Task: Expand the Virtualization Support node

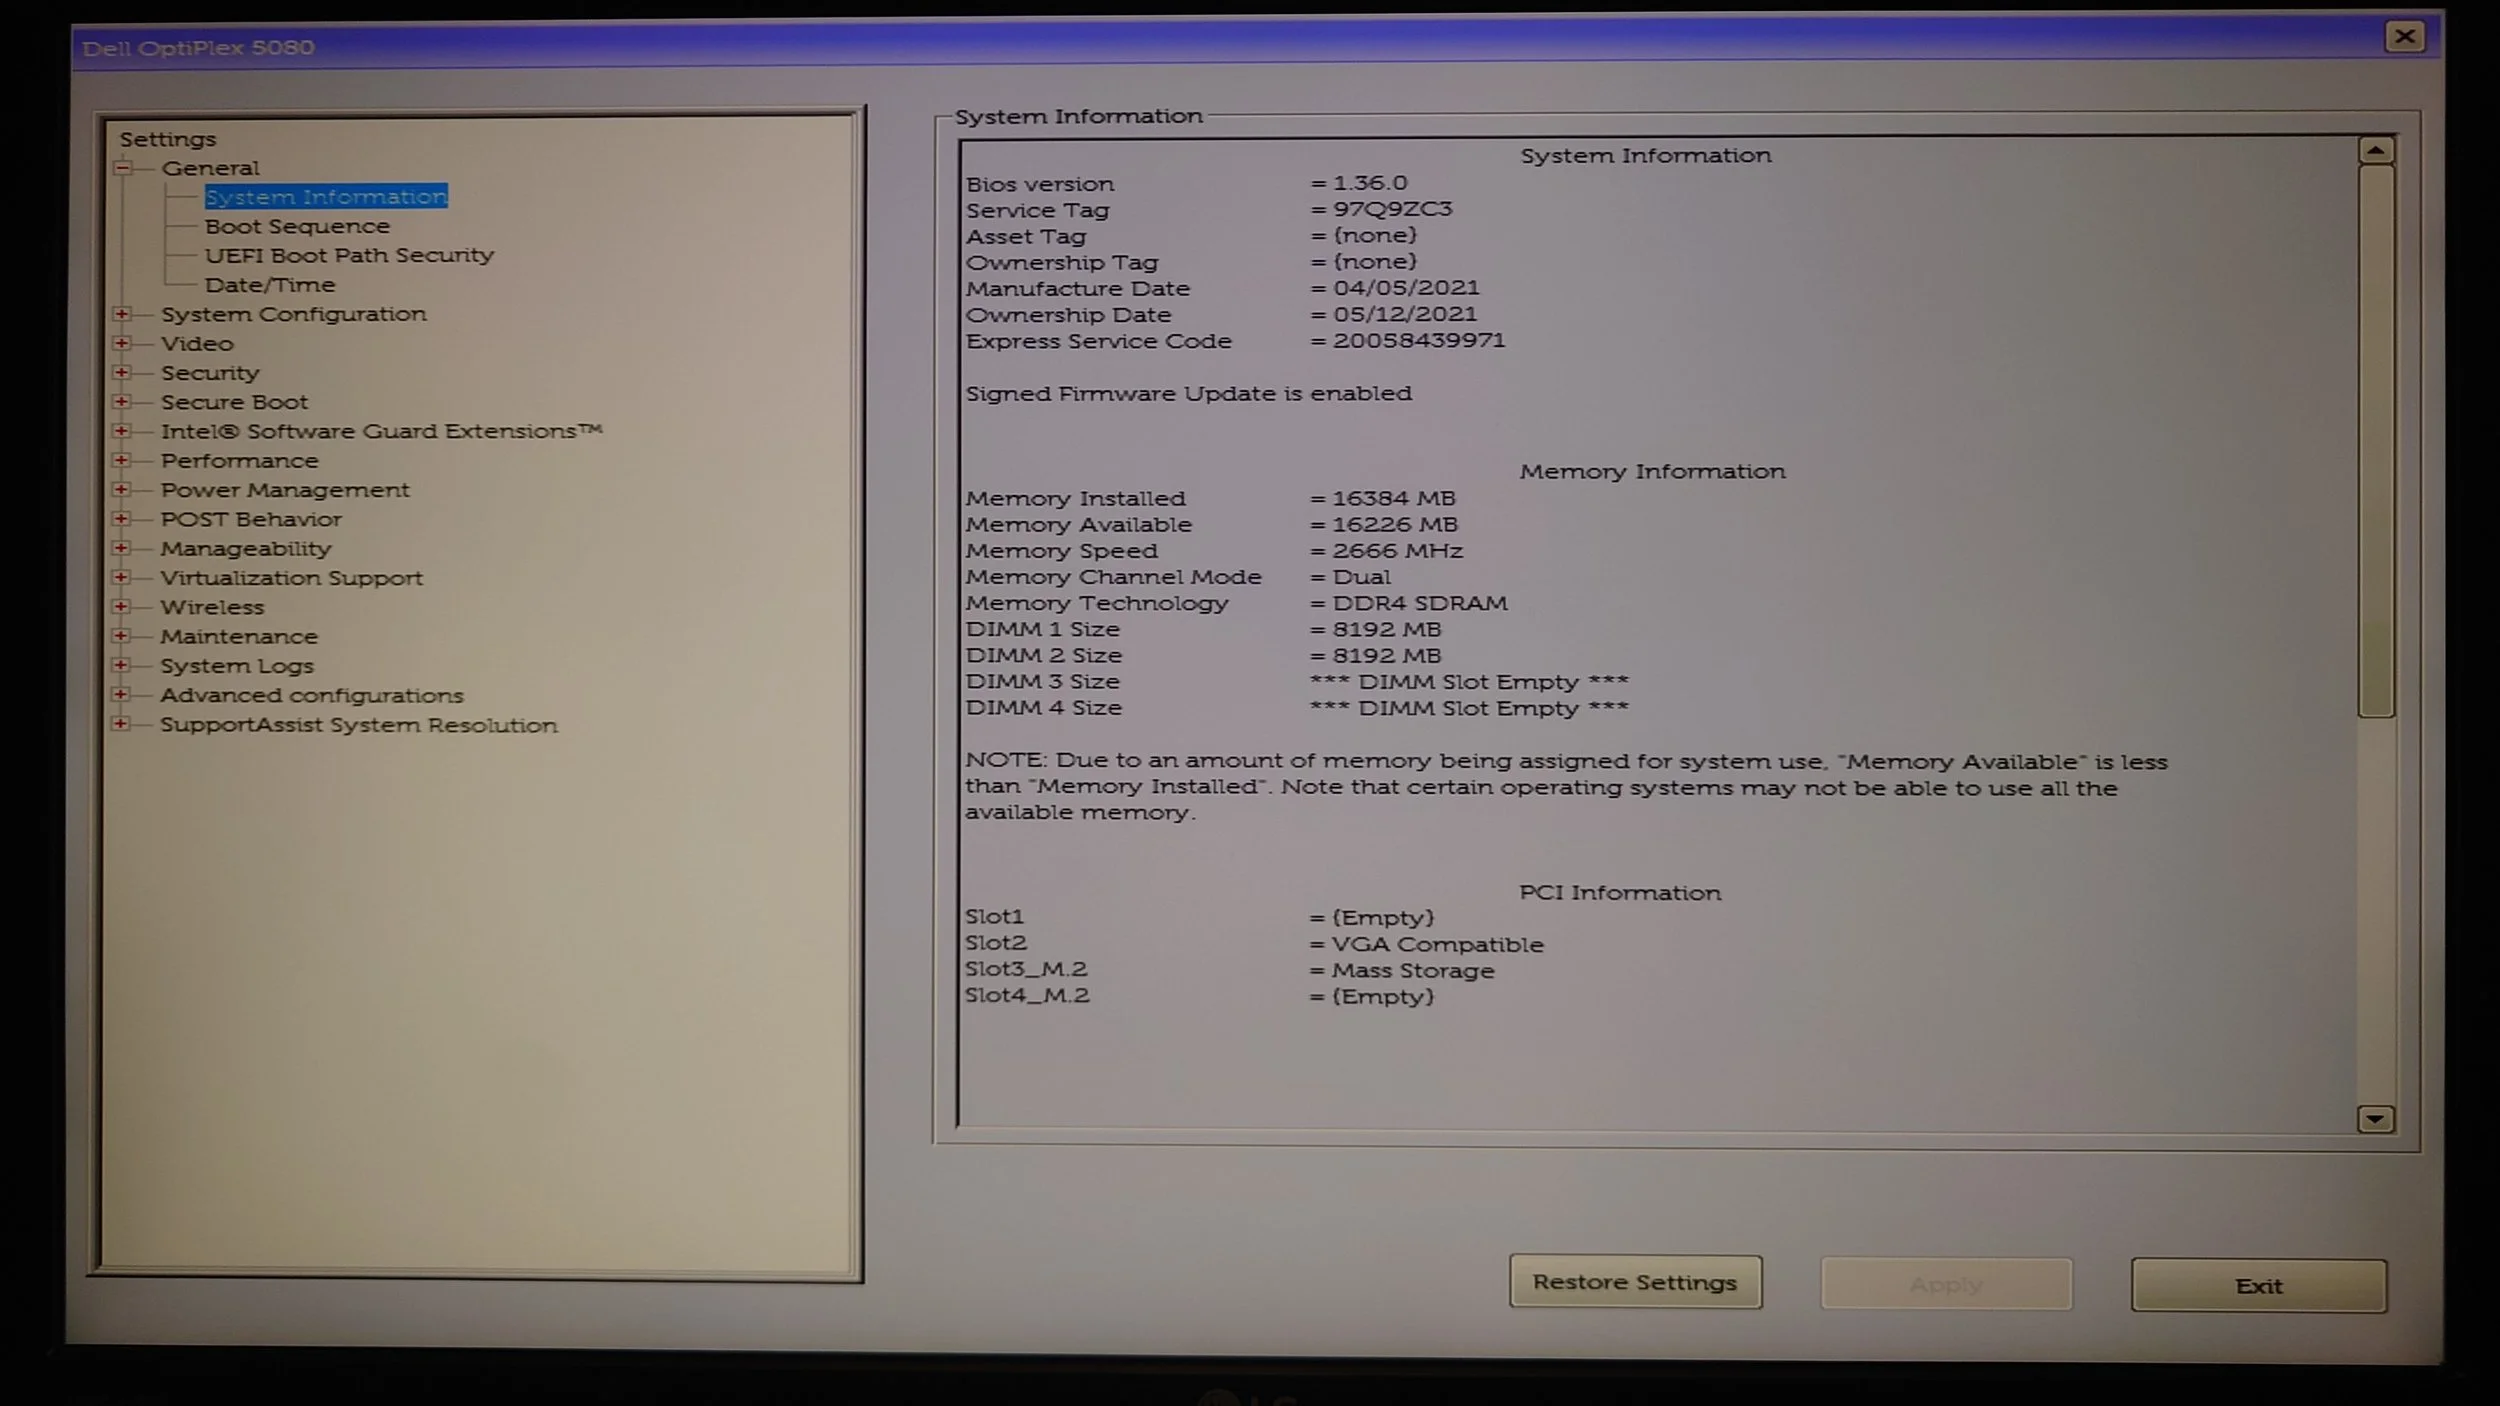Action: coord(122,577)
